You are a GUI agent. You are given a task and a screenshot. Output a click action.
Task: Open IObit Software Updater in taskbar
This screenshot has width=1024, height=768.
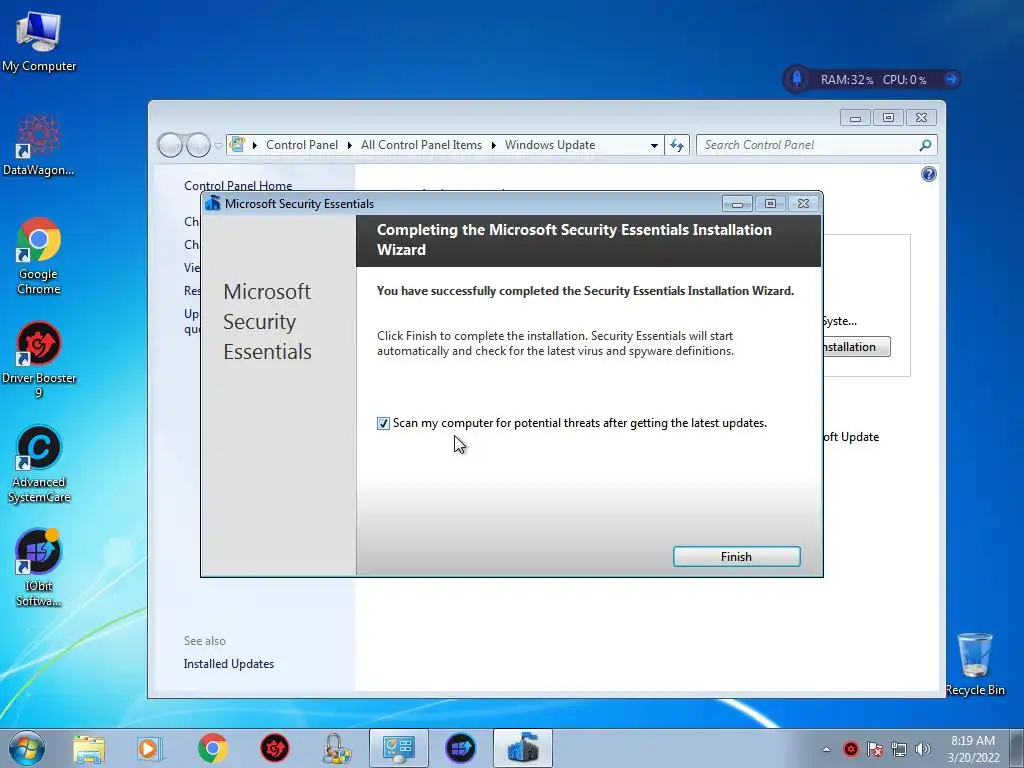[460, 748]
